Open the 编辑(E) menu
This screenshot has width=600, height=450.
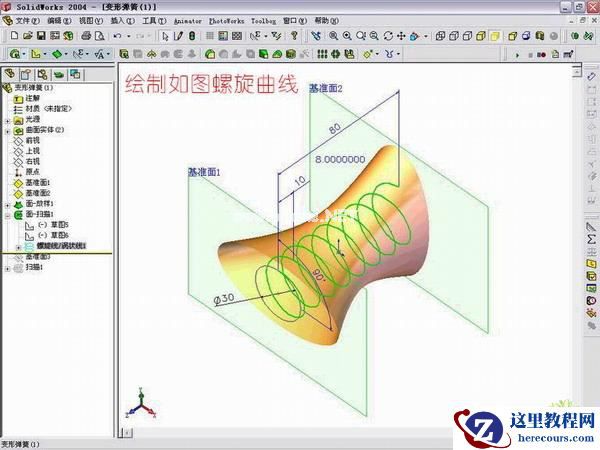pyautogui.click(x=59, y=21)
